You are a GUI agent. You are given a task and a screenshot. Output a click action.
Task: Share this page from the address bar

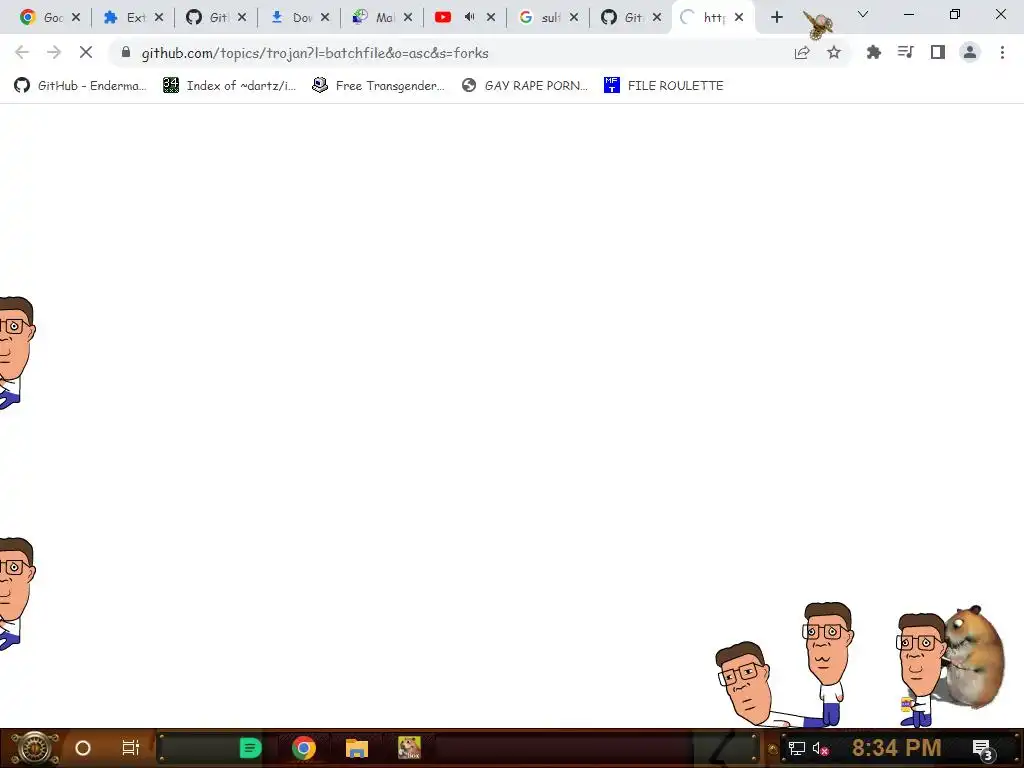802,52
